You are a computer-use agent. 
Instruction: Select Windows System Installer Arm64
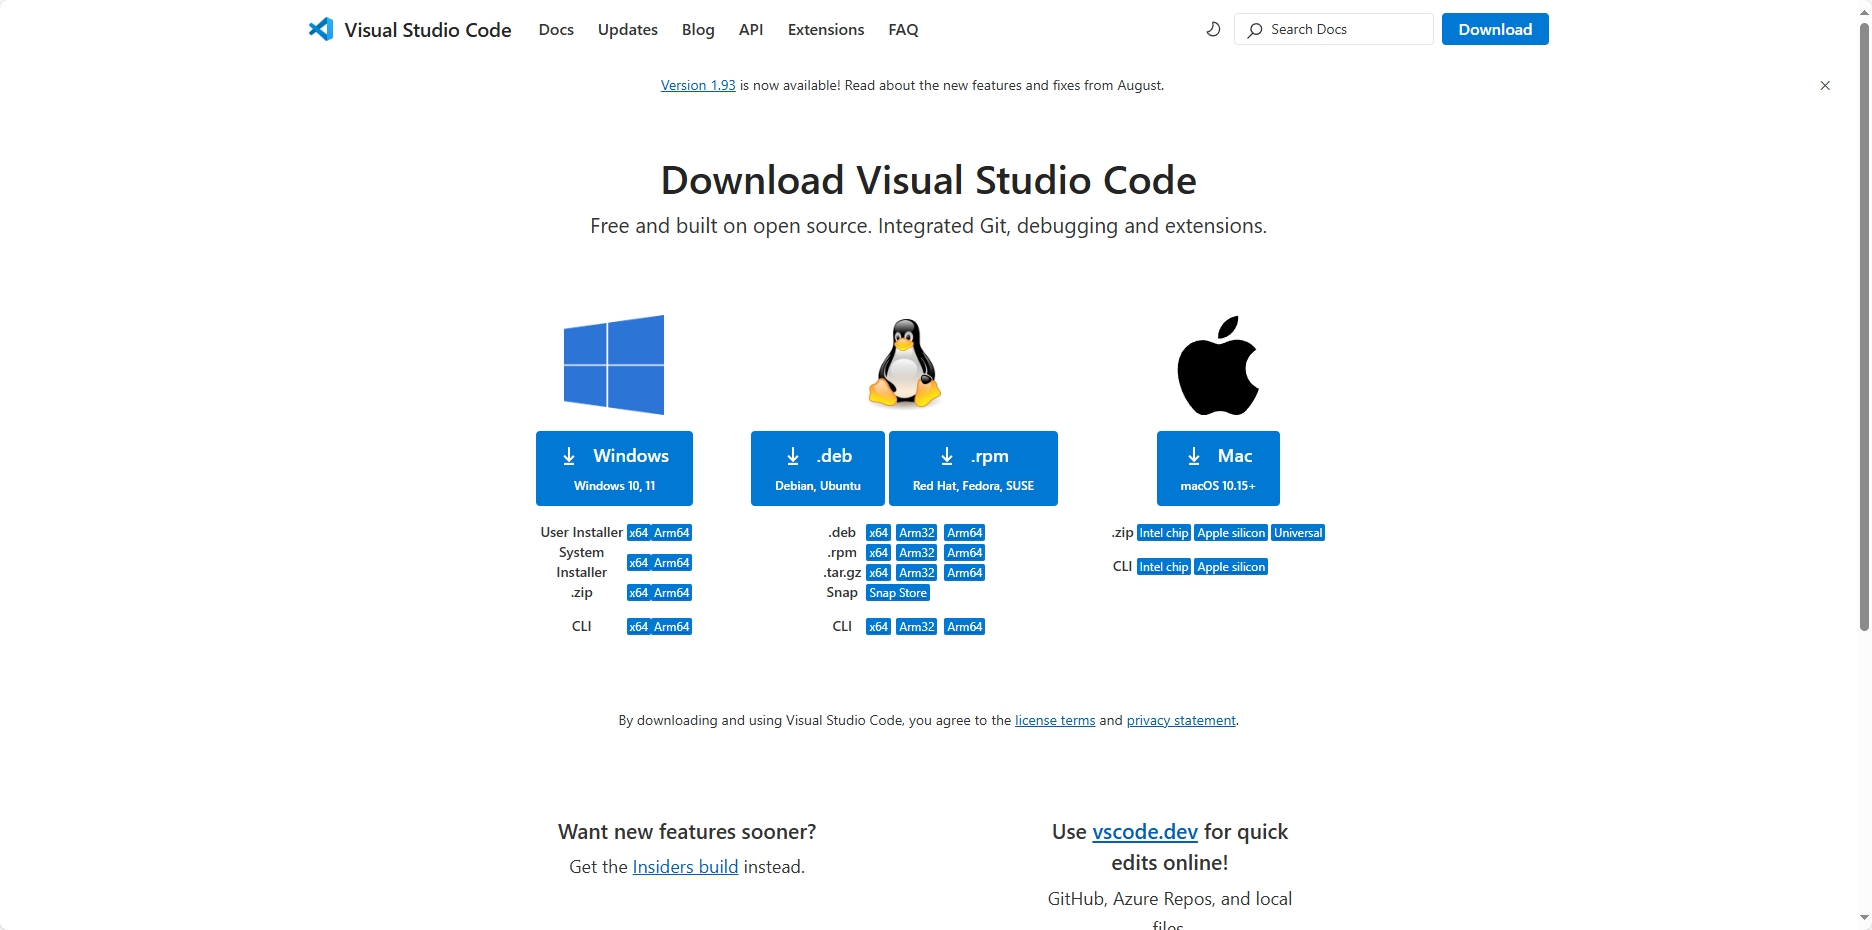tap(672, 563)
